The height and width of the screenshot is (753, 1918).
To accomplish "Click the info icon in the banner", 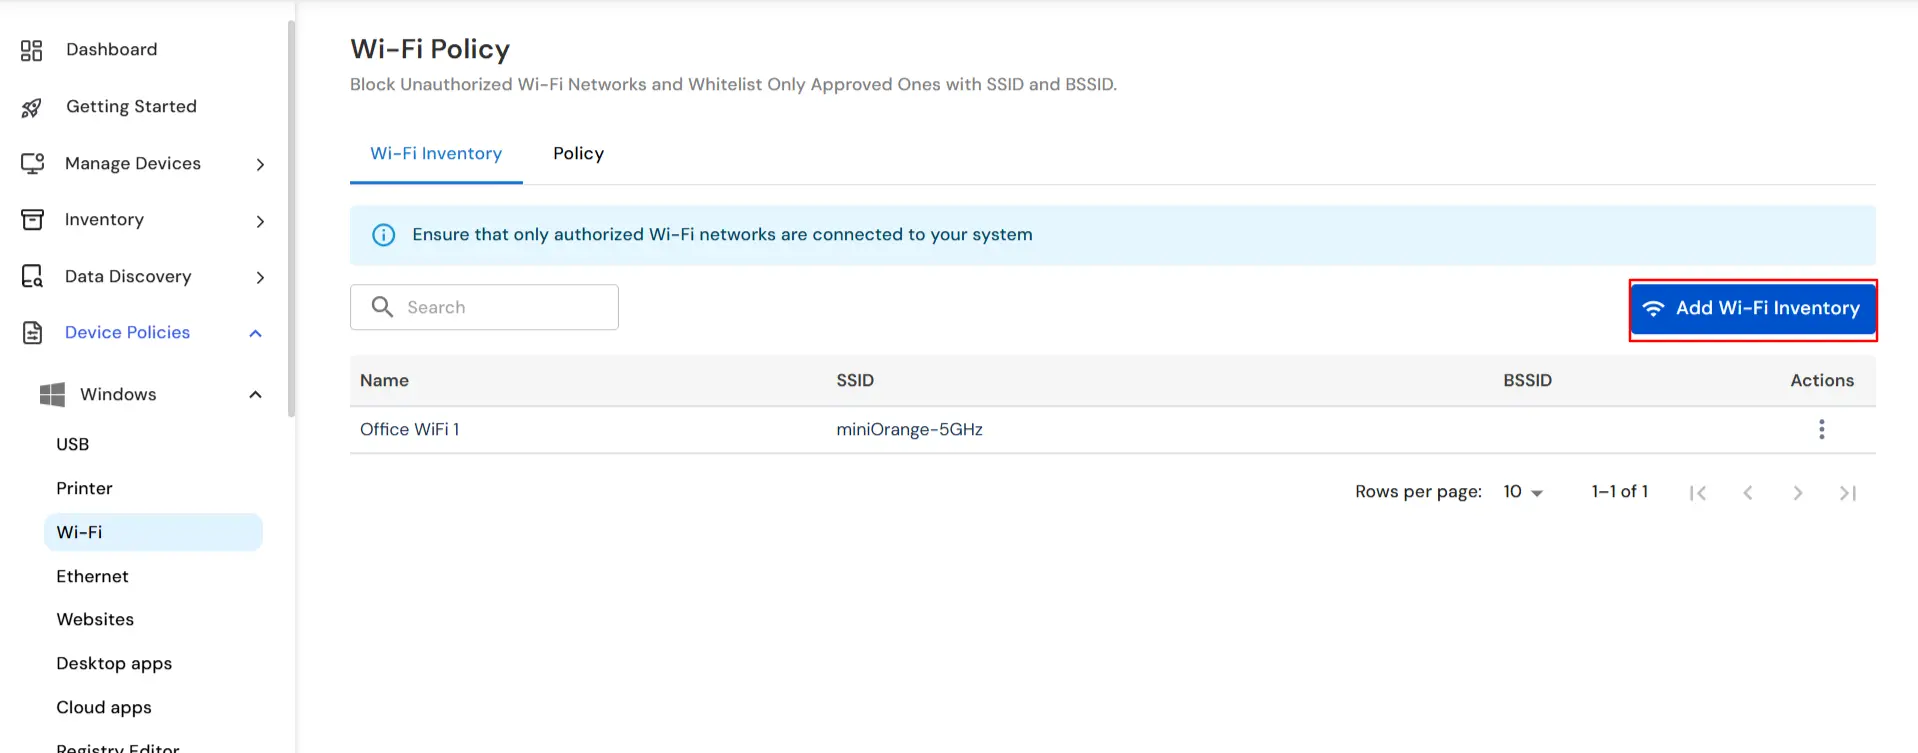I will pyautogui.click(x=383, y=235).
